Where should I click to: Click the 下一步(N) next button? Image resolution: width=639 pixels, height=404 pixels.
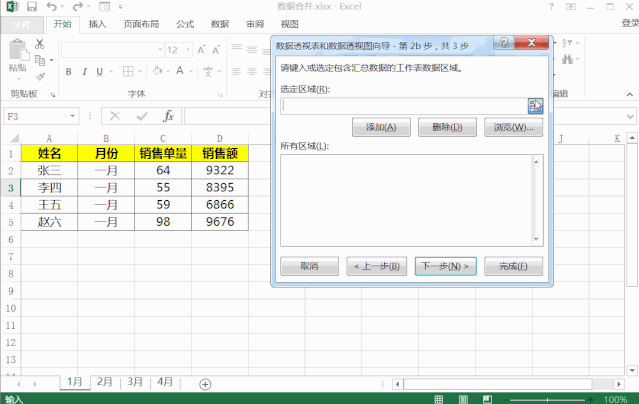pyautogui.click(x=445, y=266)
